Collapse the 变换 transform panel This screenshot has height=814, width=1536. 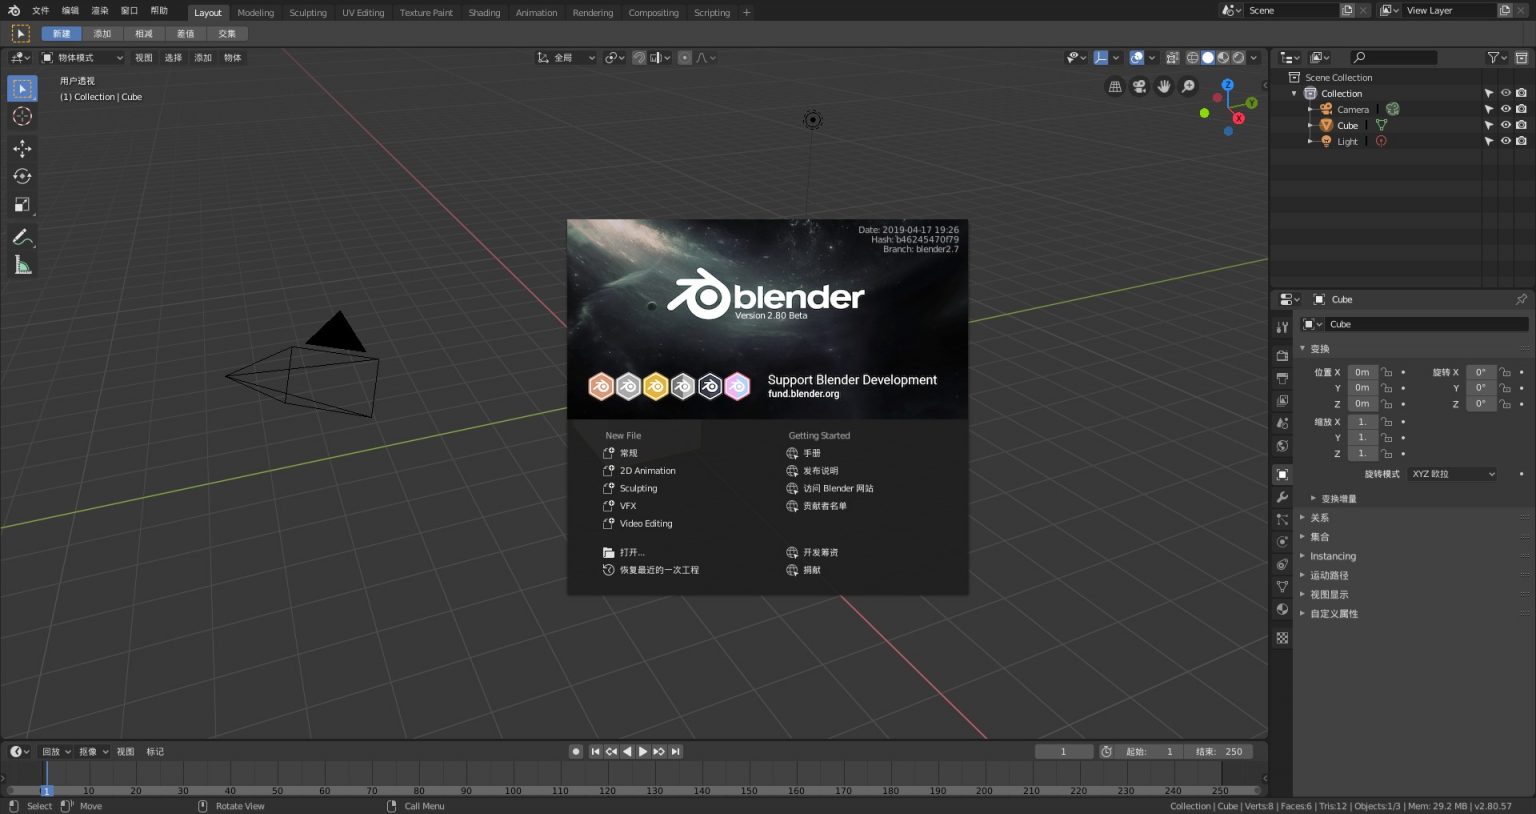[1320, 349]
